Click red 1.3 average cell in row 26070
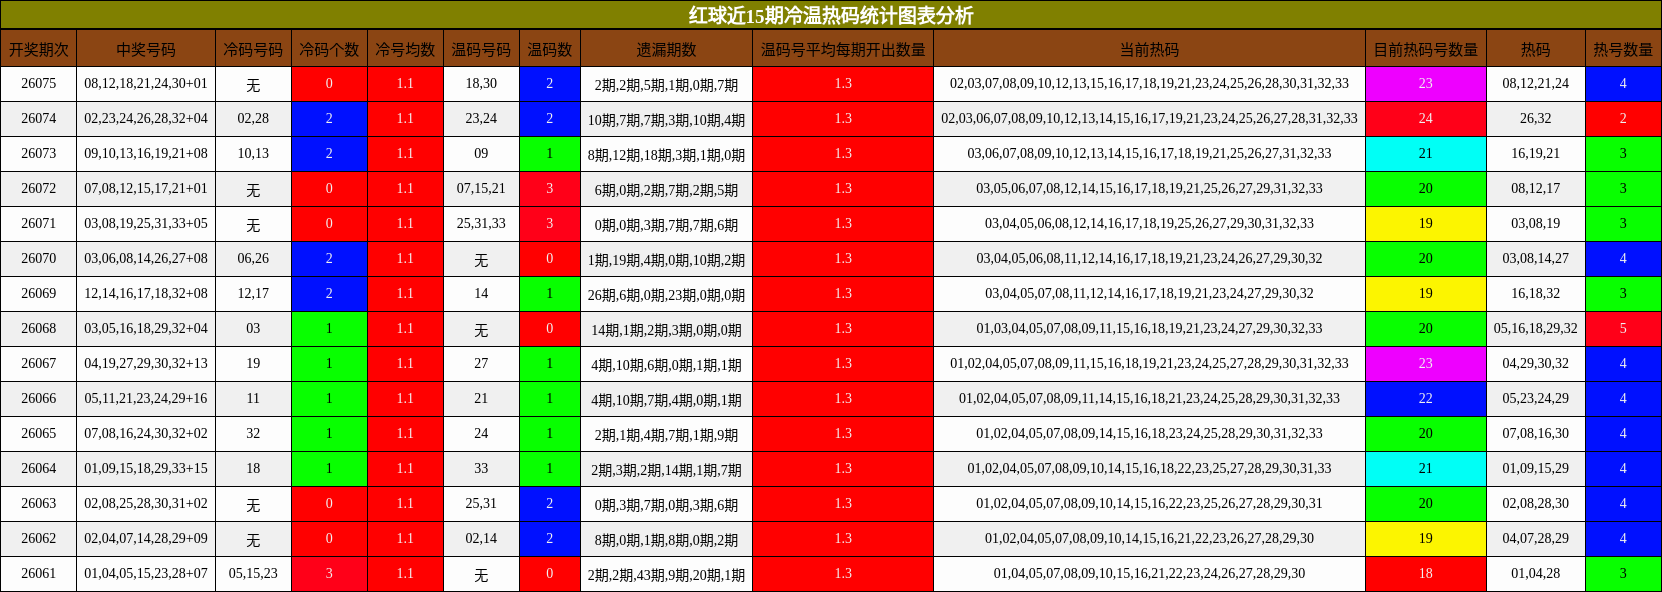The image size is (1662, 592). pos(843,259)
